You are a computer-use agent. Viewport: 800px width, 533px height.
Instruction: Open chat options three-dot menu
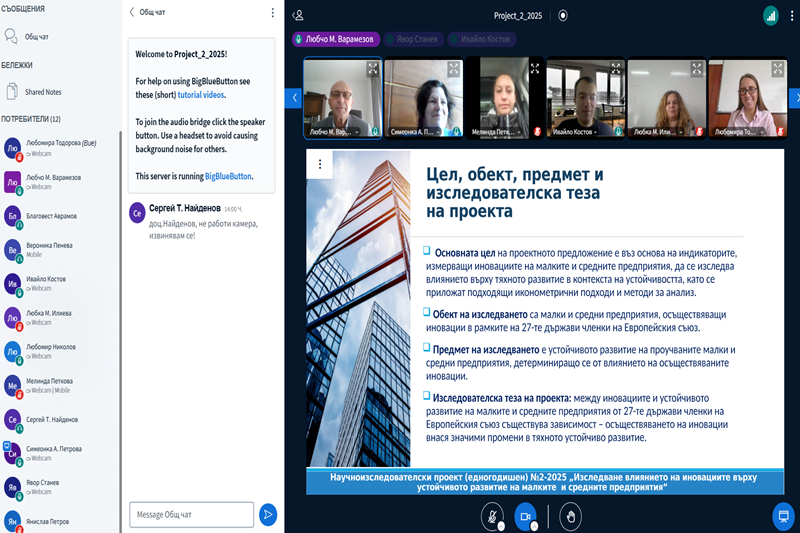point(272,13)
